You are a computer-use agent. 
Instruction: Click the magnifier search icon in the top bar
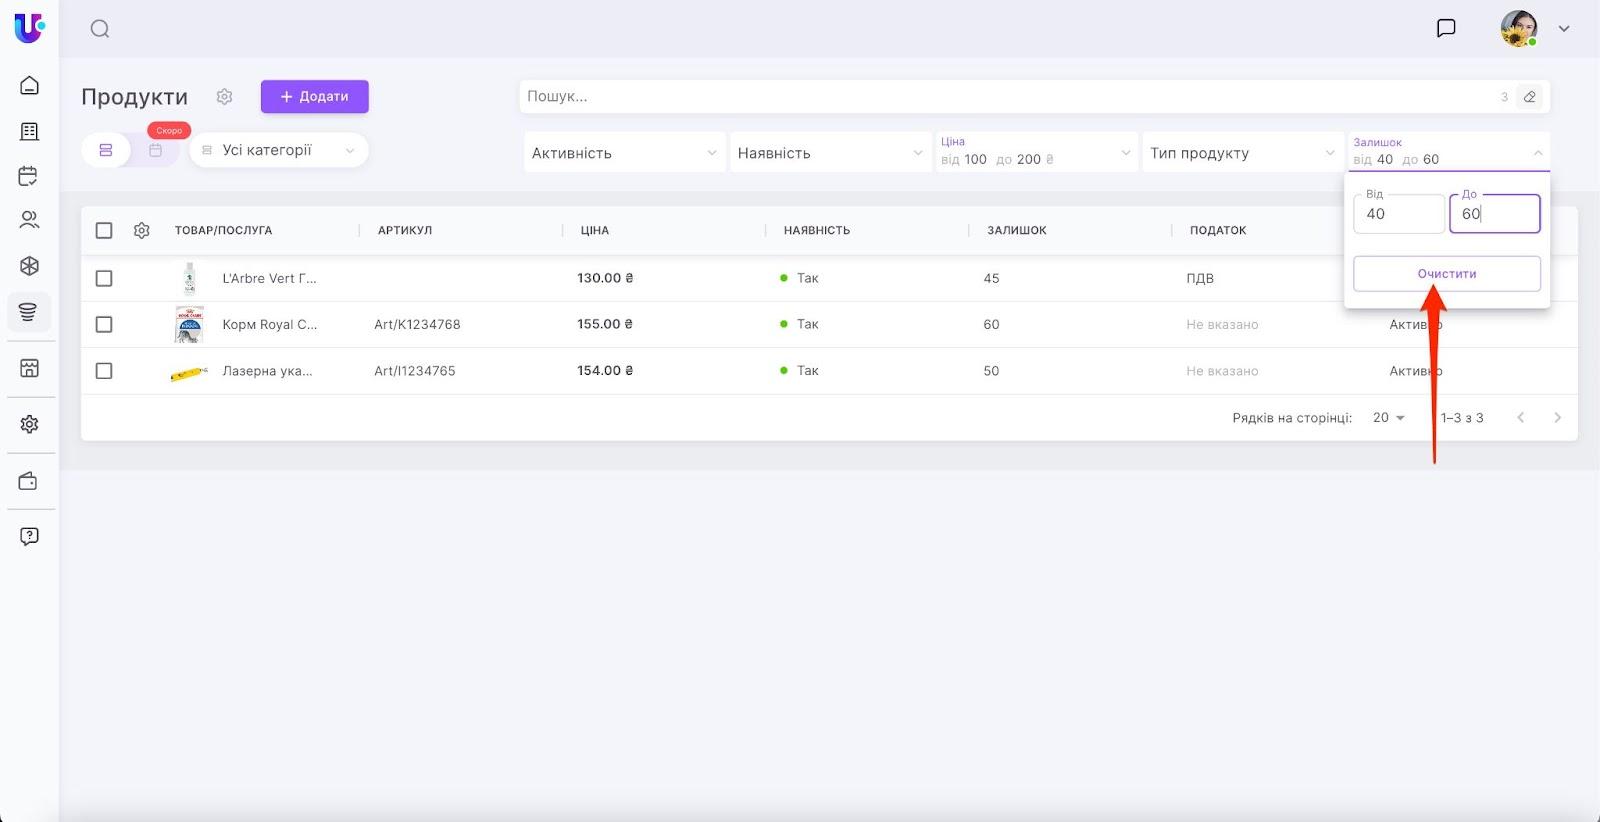click(x=100, y=29)
